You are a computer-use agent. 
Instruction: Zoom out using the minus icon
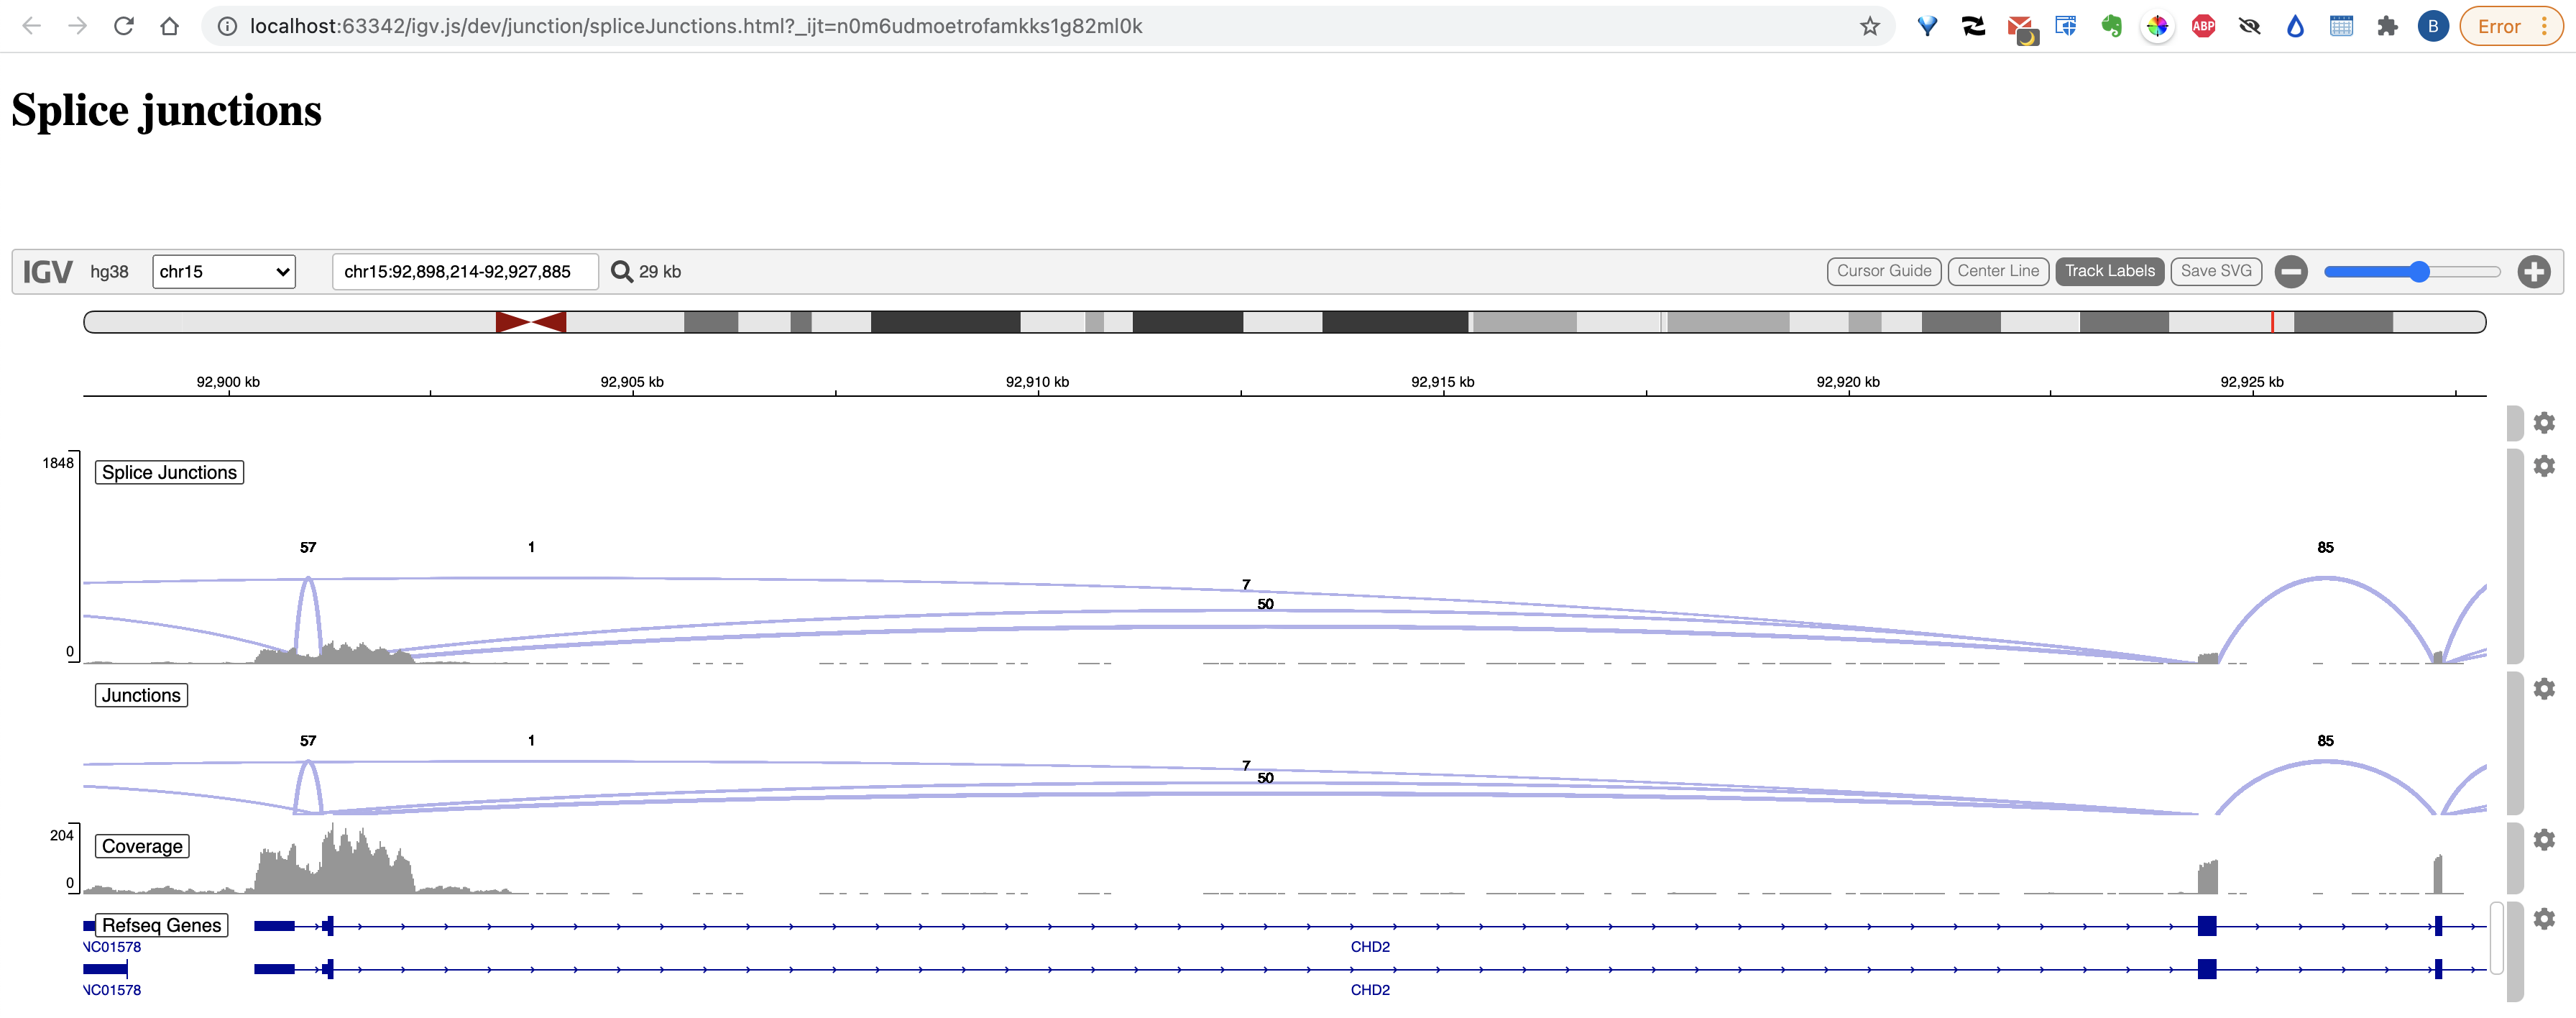[2291, 271]
